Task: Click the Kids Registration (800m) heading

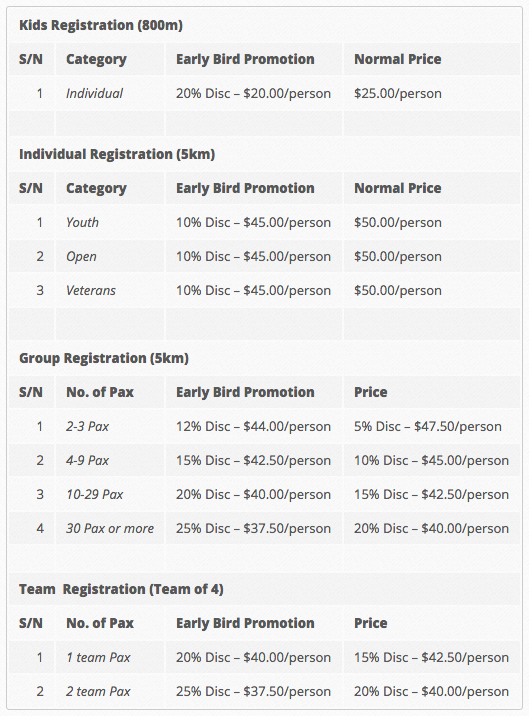Action: tap(101, 25)
